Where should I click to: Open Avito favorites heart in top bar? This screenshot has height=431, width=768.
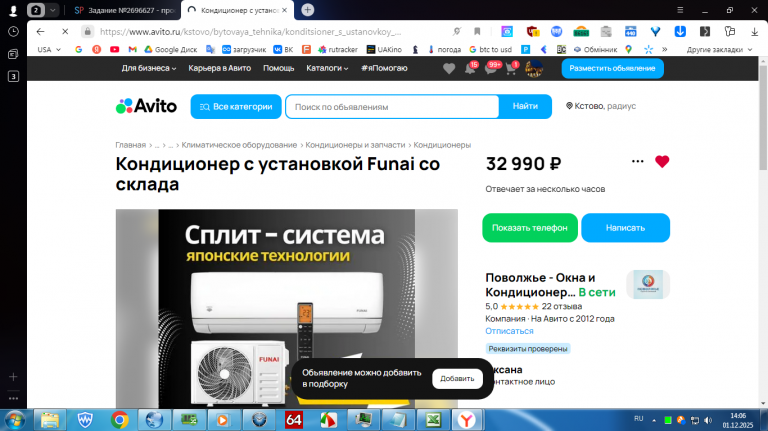(x=449, y=69)
